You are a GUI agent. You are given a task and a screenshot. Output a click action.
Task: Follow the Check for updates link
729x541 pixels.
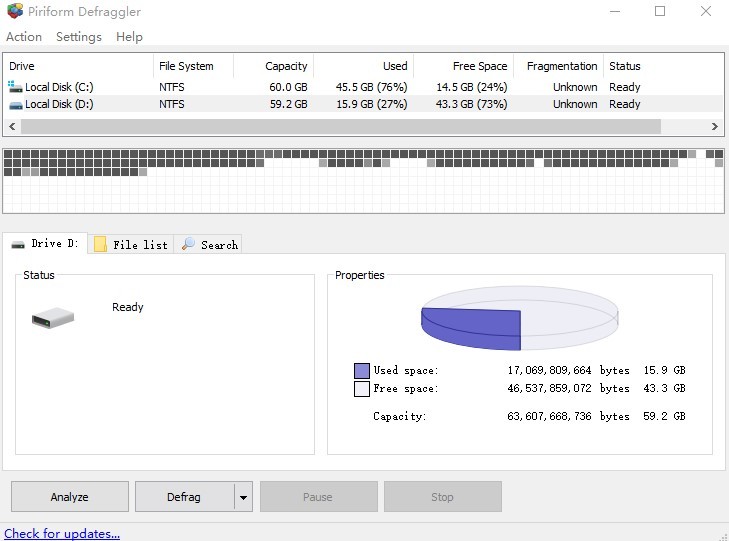point(62,533)
